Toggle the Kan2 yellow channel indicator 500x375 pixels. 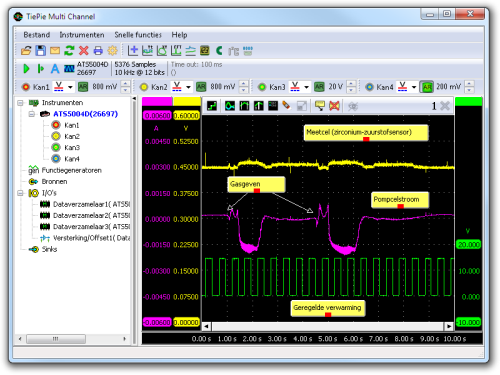144,87
